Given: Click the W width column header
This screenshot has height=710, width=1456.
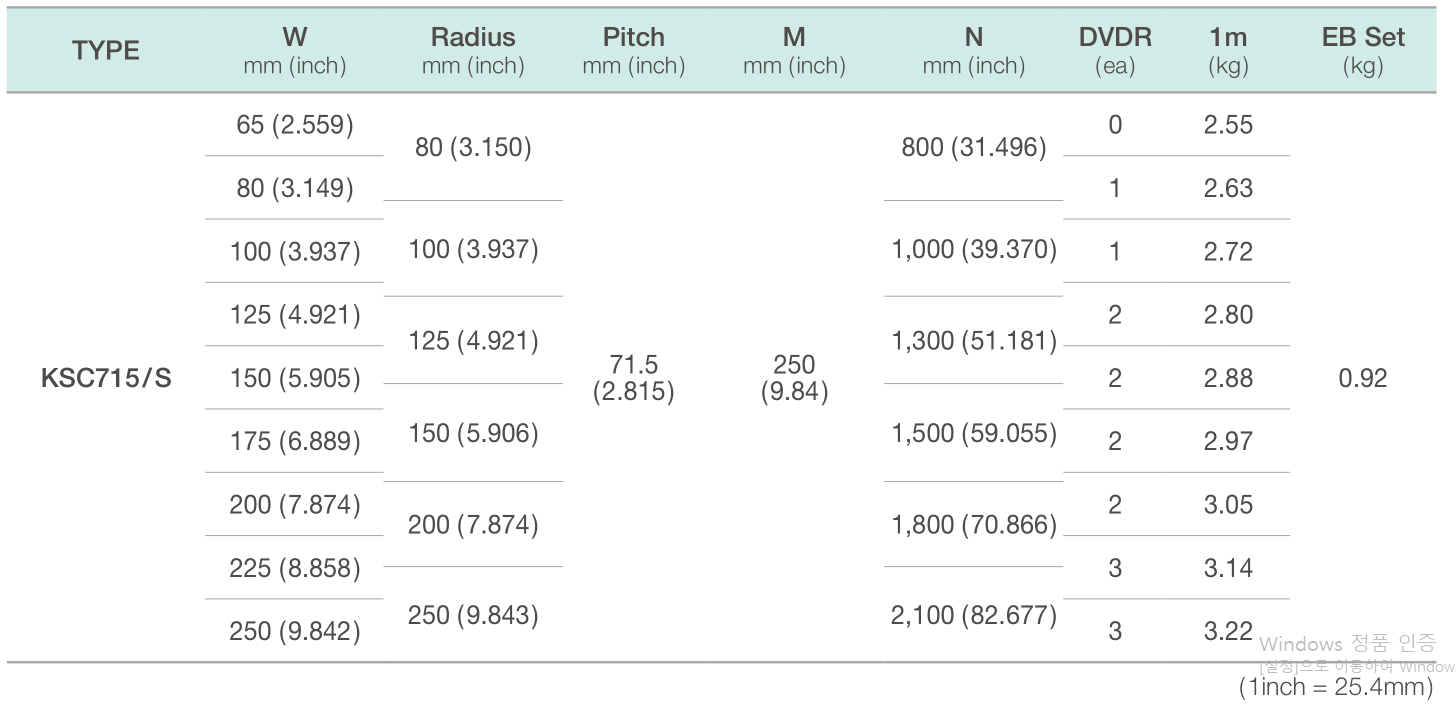Looking at the screenshot, I should tap(294, 51).
